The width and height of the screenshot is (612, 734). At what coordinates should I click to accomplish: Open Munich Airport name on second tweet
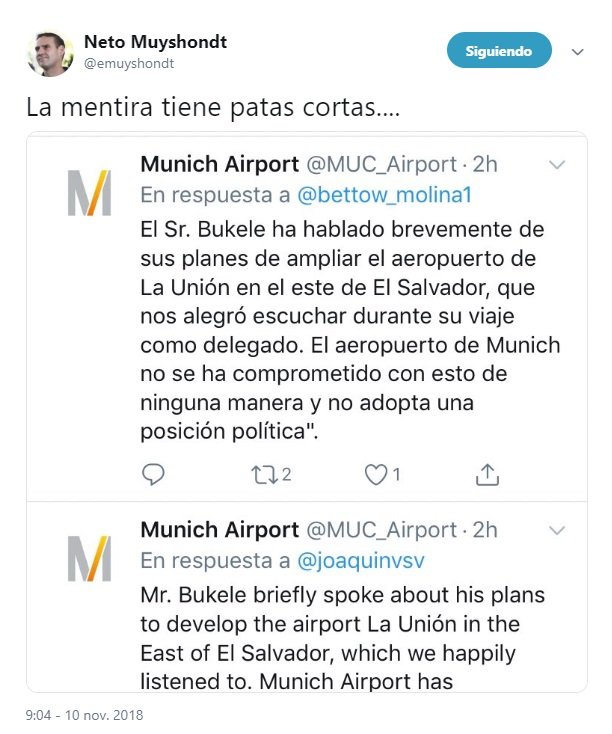pos(219,529)
